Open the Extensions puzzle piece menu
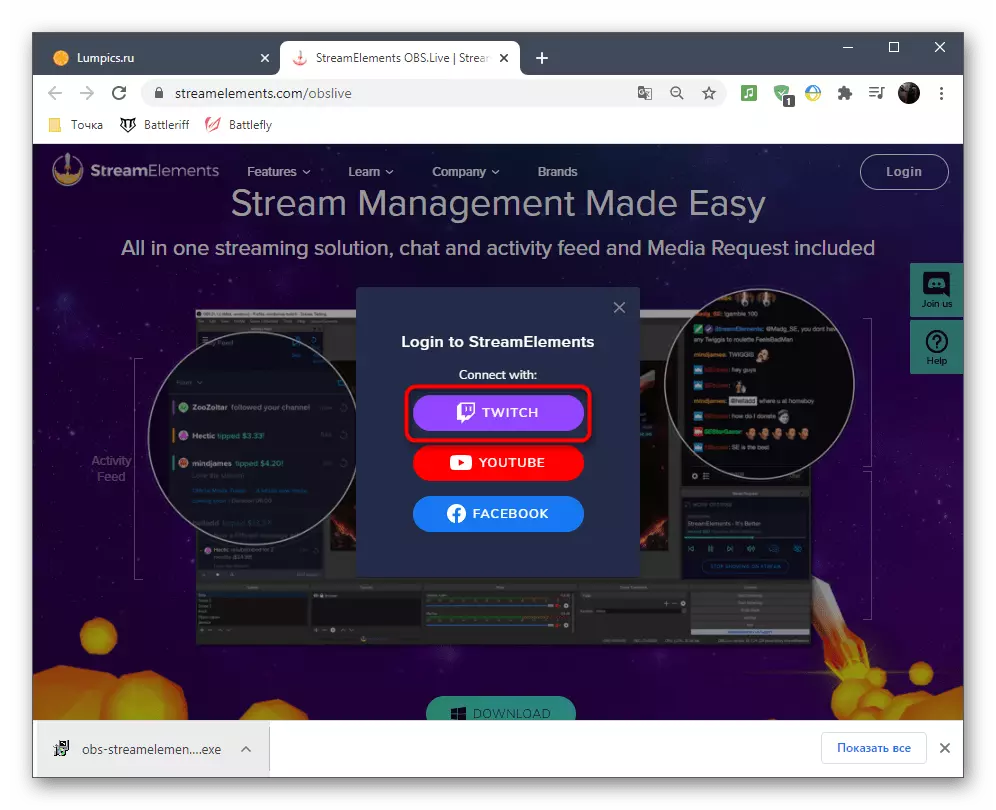 (x=844, y=93)
